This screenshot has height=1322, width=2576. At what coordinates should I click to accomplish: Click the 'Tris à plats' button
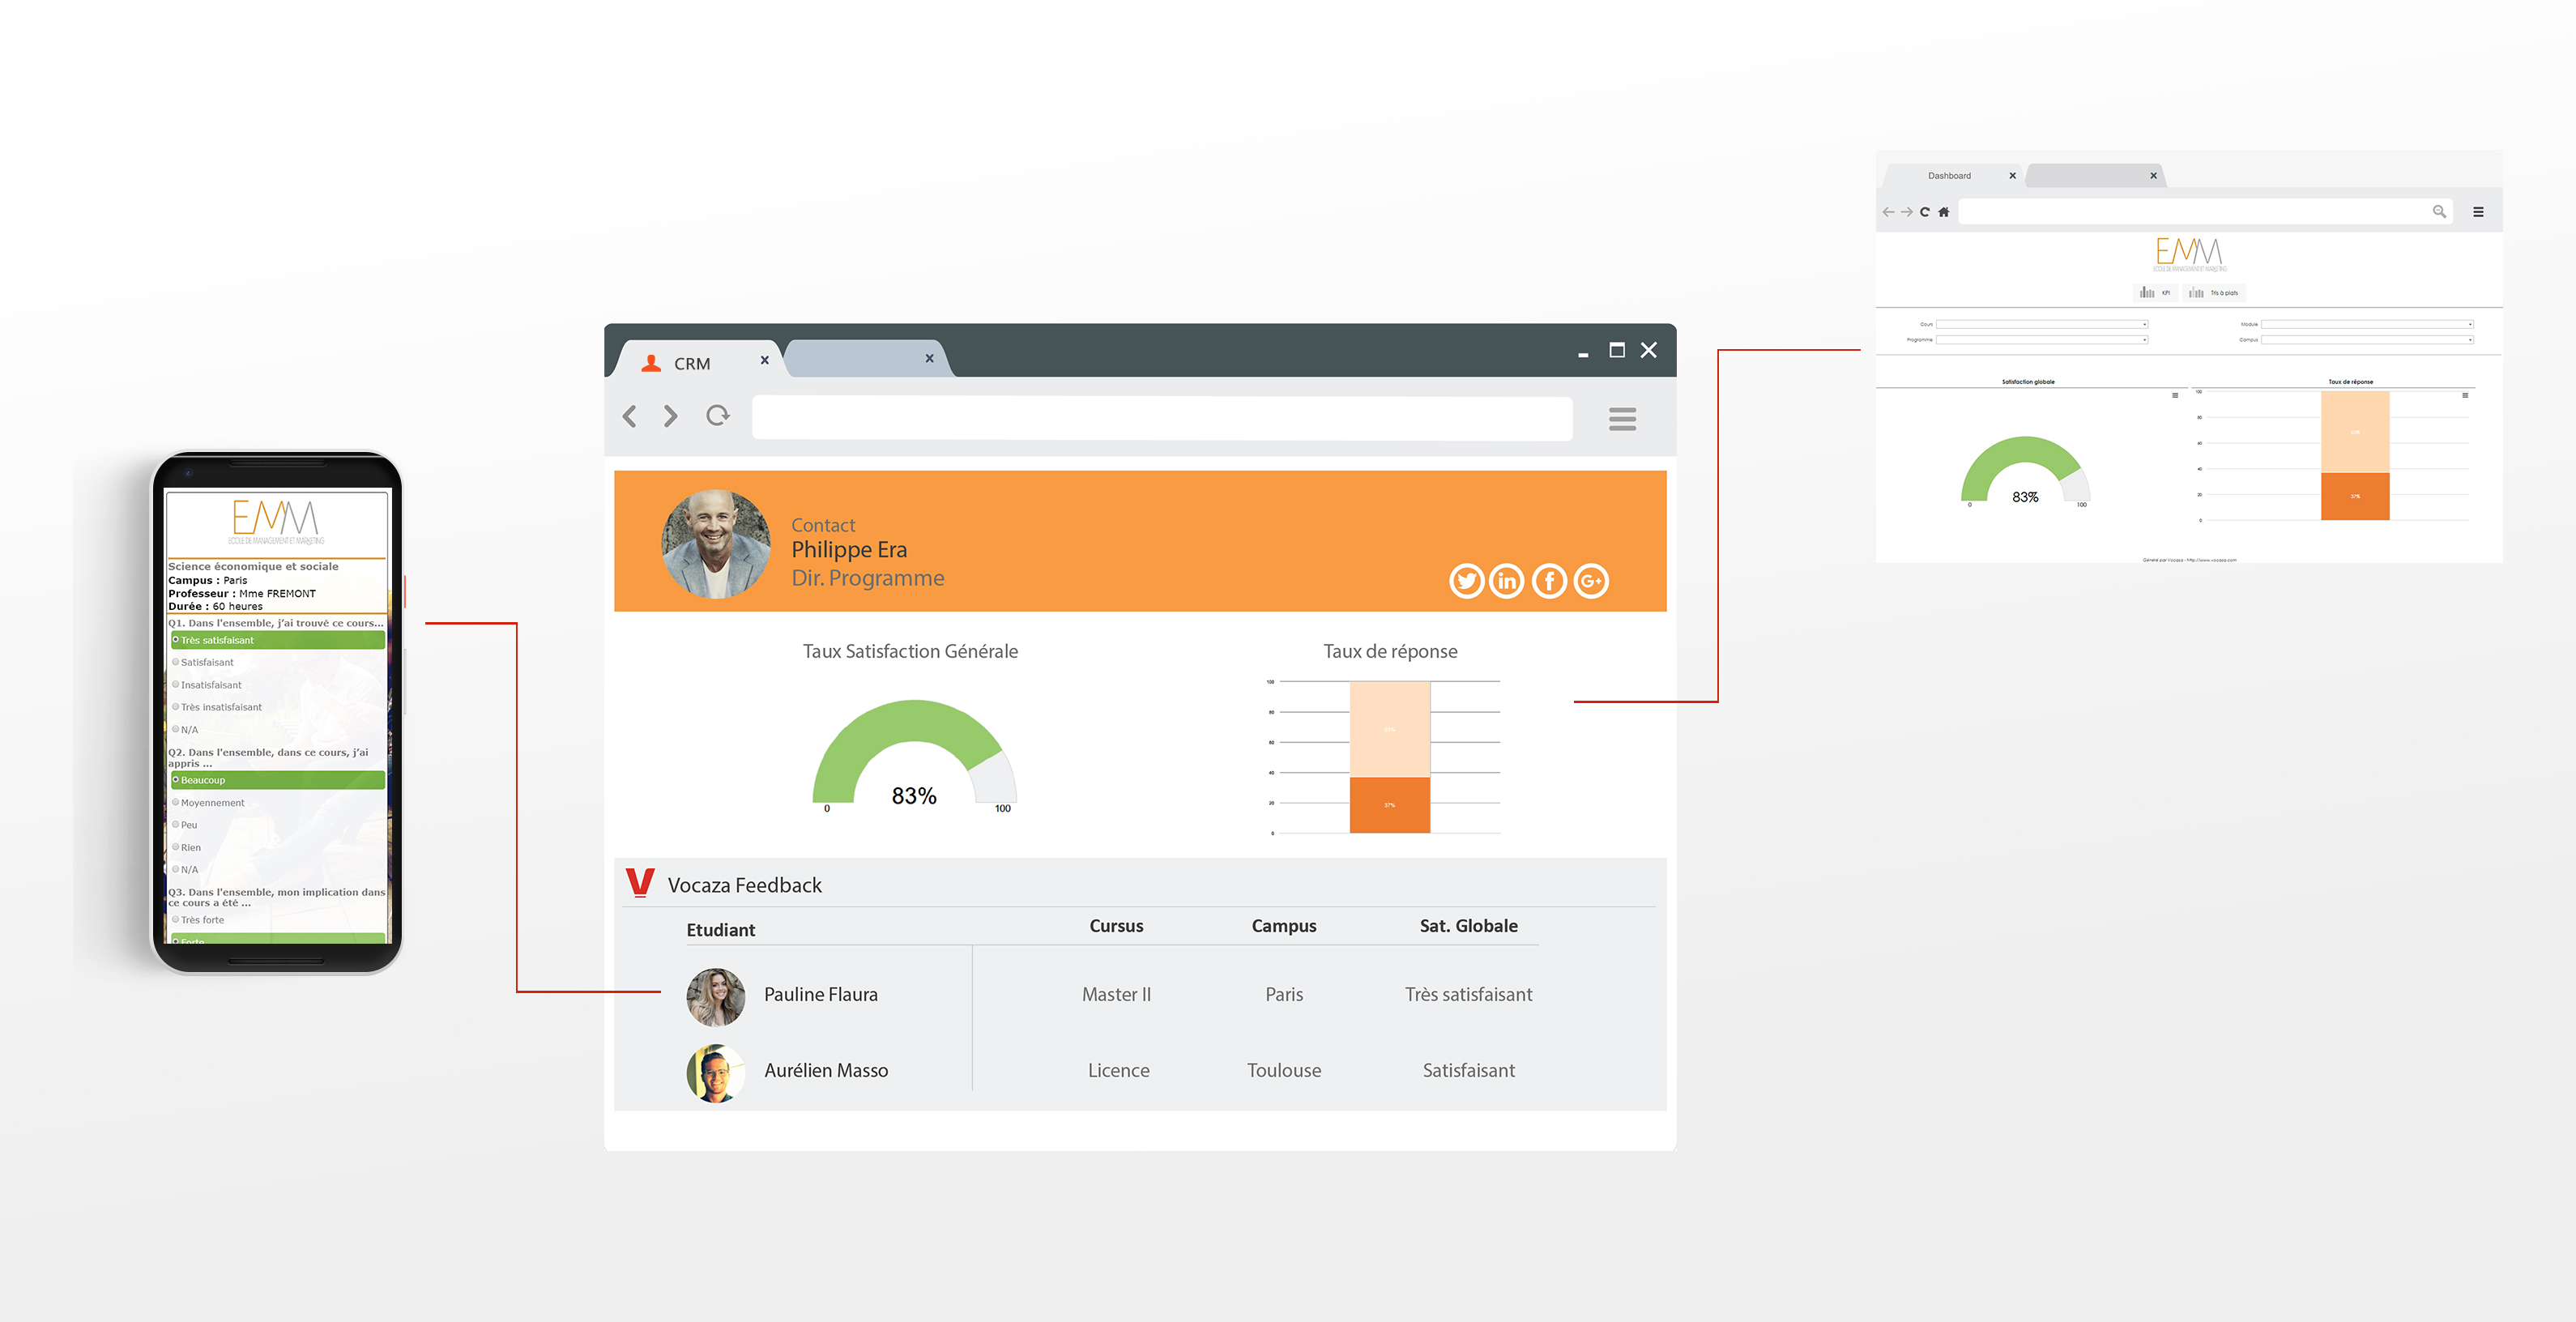pyautogui.click(x=2216, y=293)
